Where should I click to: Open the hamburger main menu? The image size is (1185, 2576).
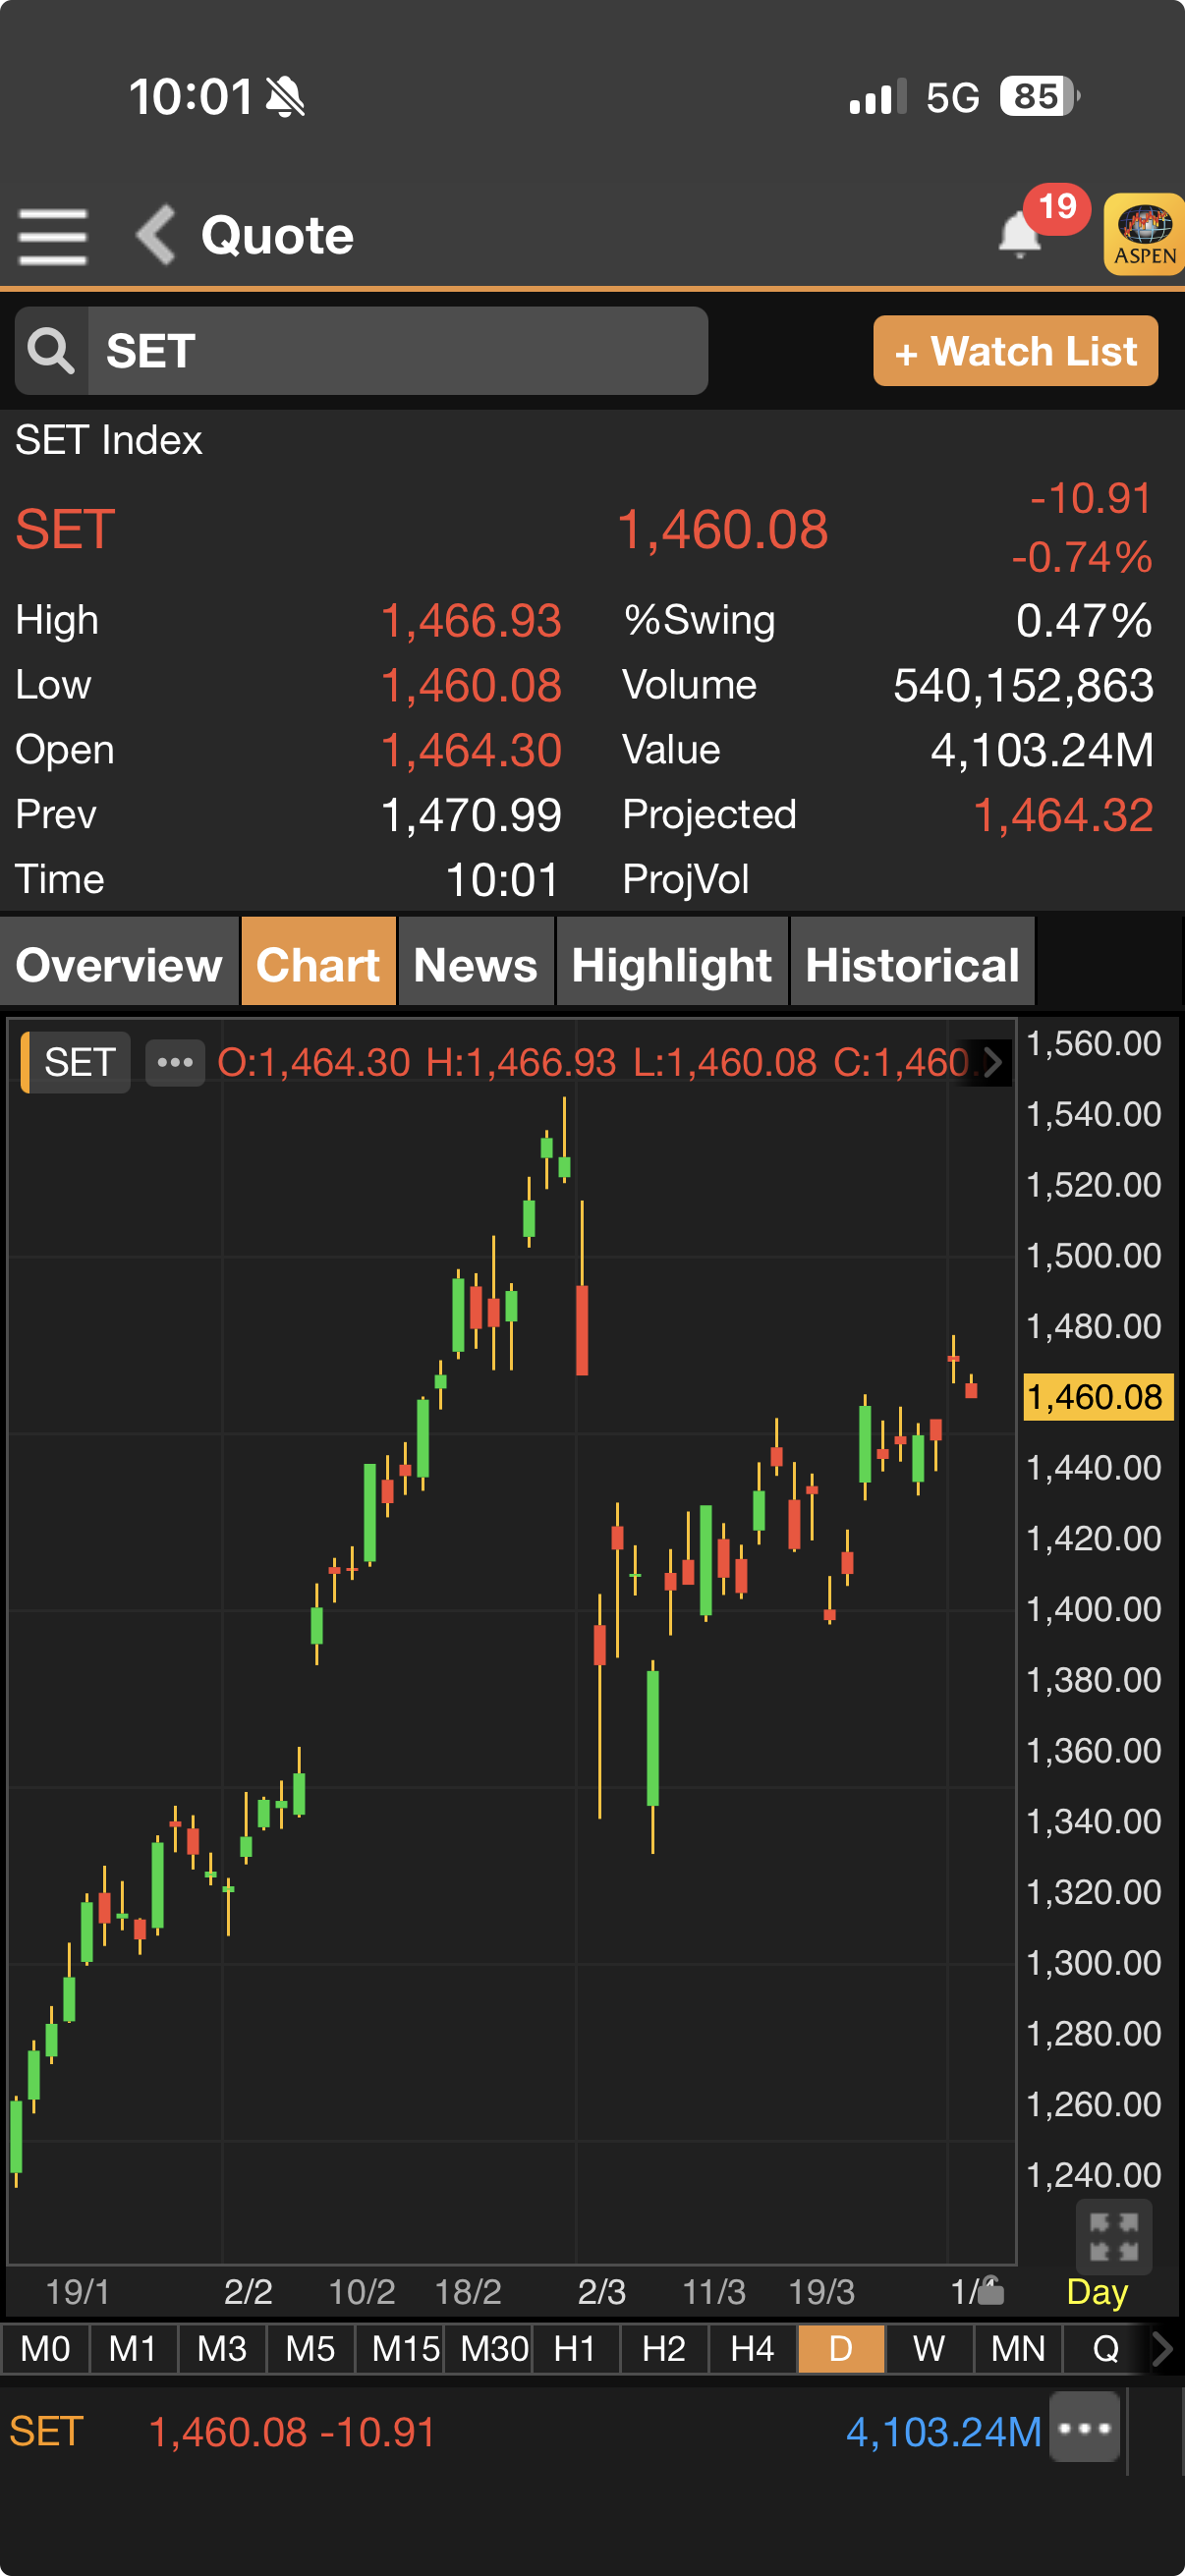point(52,237)
